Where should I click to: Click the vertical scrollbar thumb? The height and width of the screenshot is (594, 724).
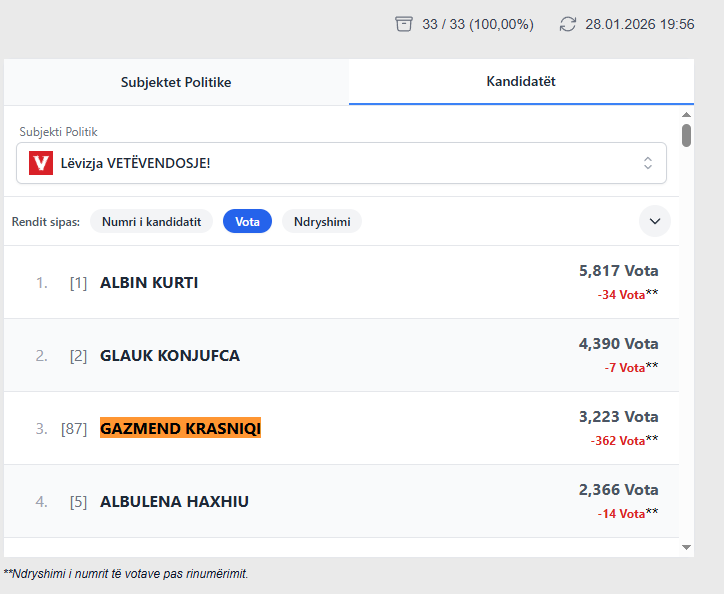[x=686, y=135]
